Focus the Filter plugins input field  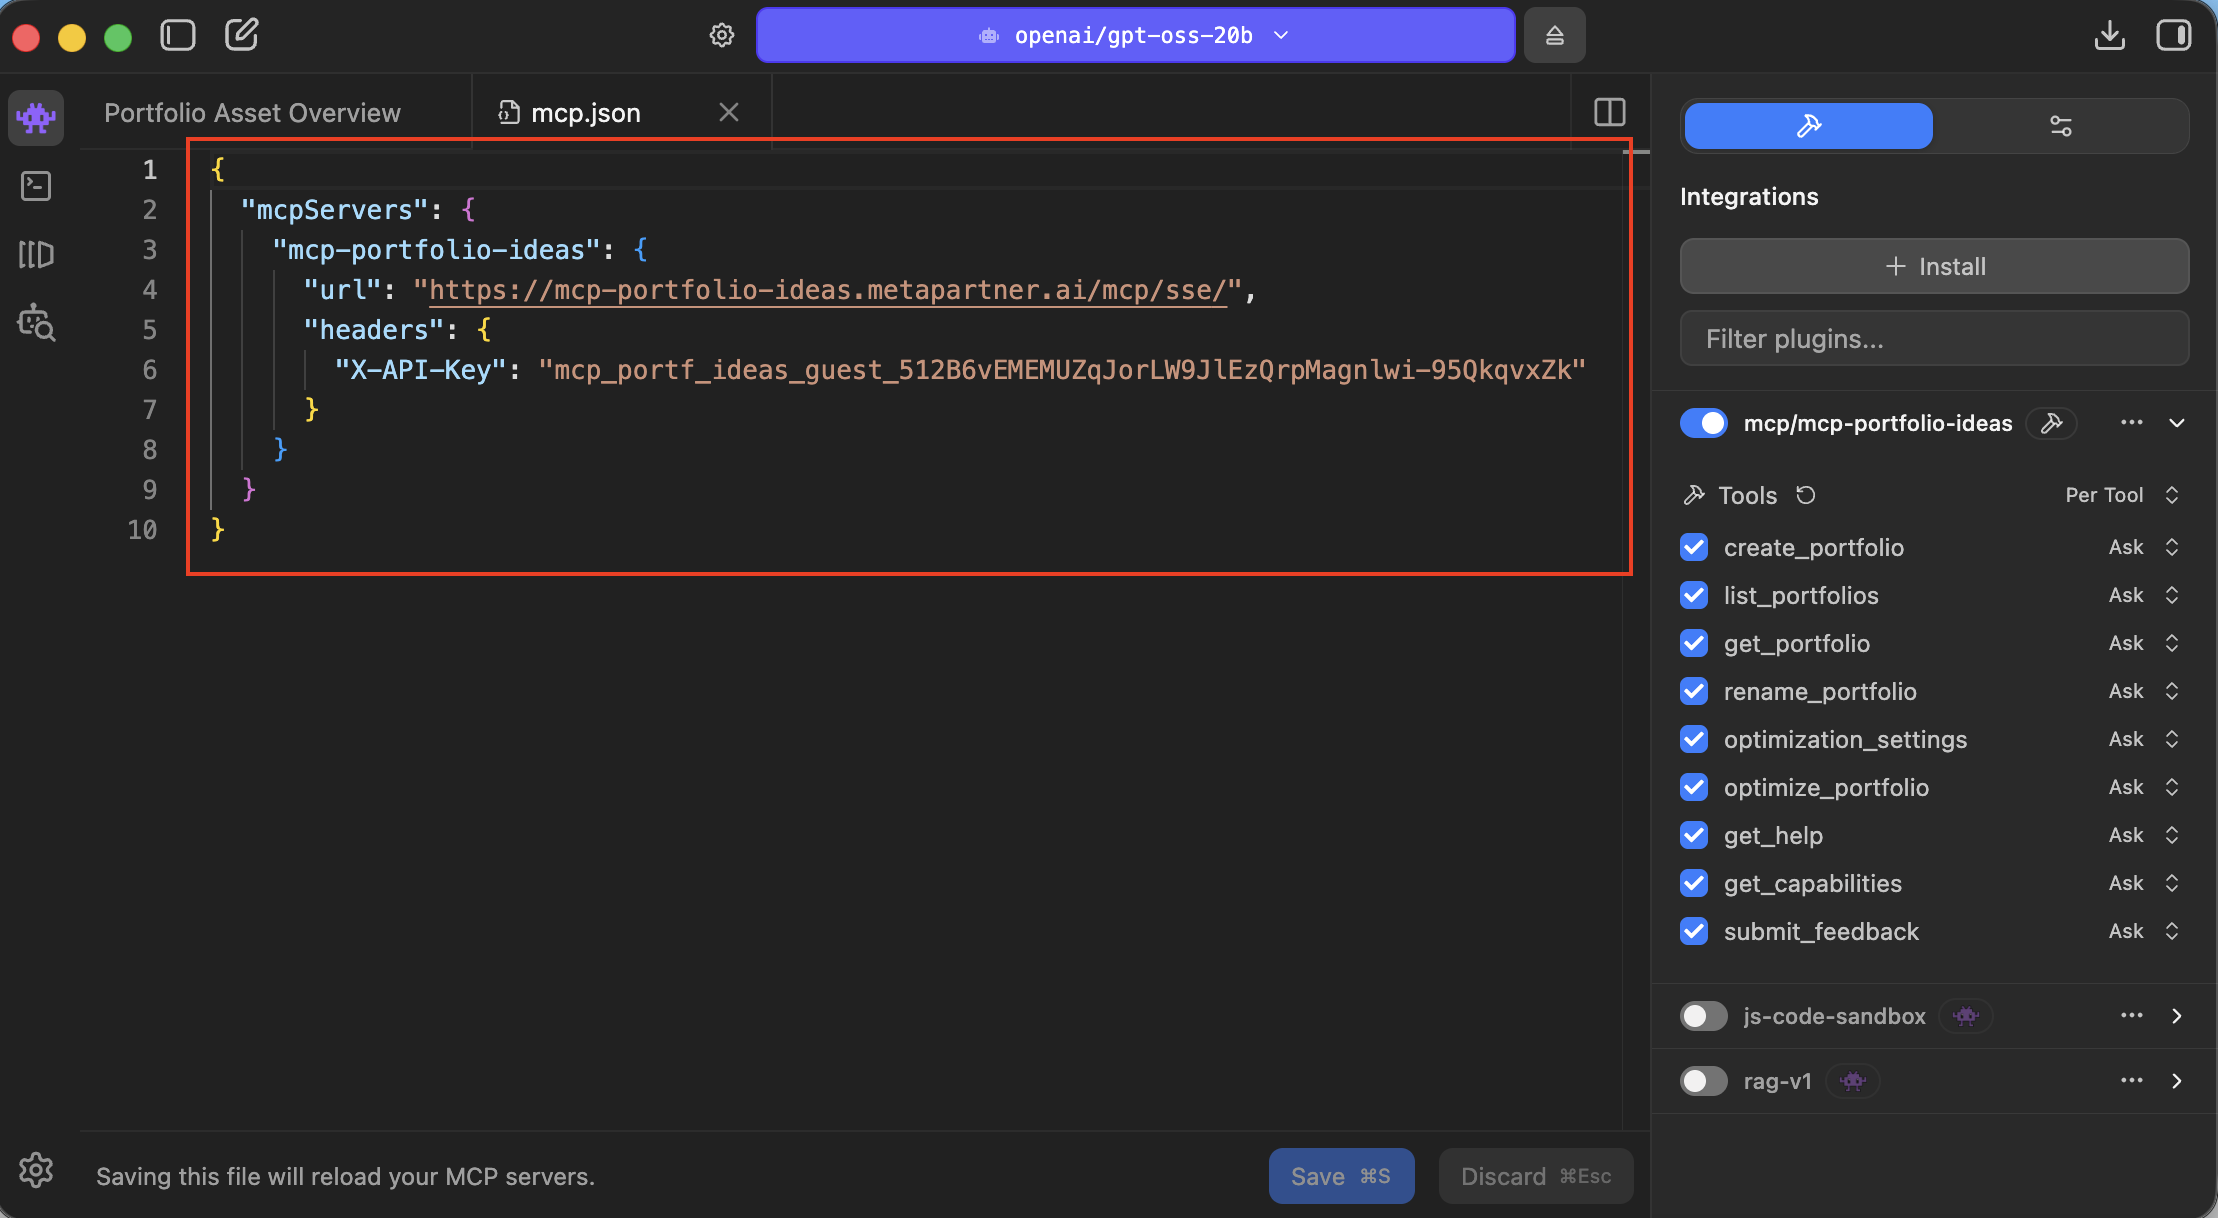click(1934, 339)
